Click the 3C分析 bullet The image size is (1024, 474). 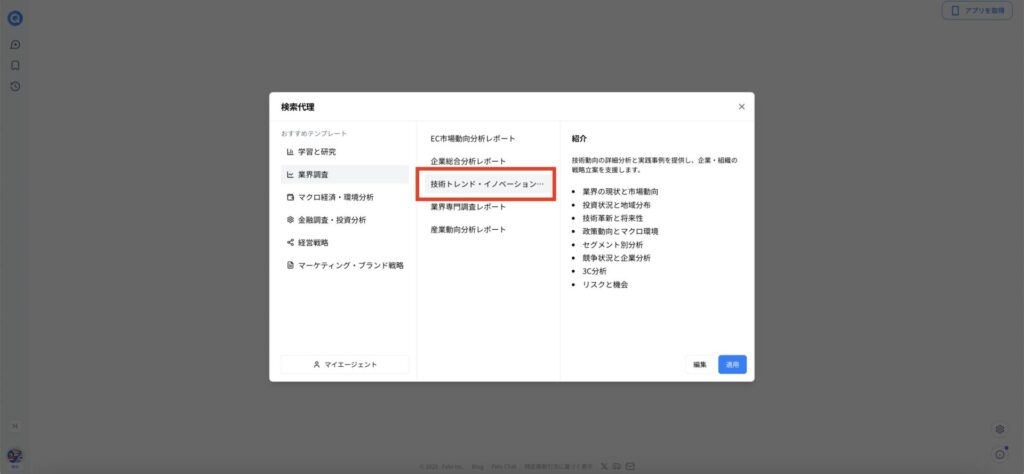point(594,271)
